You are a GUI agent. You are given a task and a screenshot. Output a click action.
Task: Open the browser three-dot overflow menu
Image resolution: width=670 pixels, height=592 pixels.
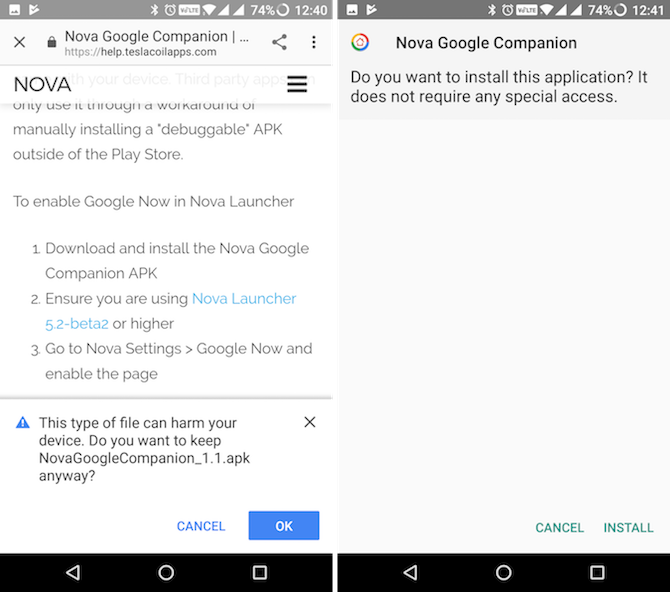point(314,42)
